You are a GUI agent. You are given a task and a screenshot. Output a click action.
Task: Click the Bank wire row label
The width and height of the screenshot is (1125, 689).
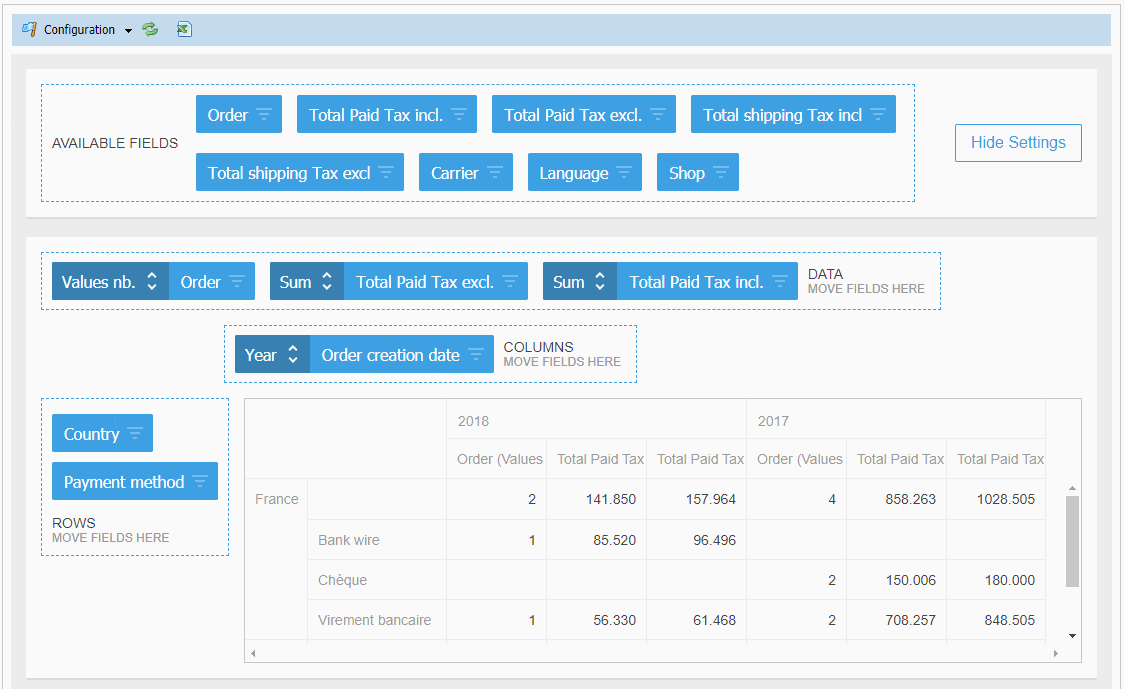point(349,540)
